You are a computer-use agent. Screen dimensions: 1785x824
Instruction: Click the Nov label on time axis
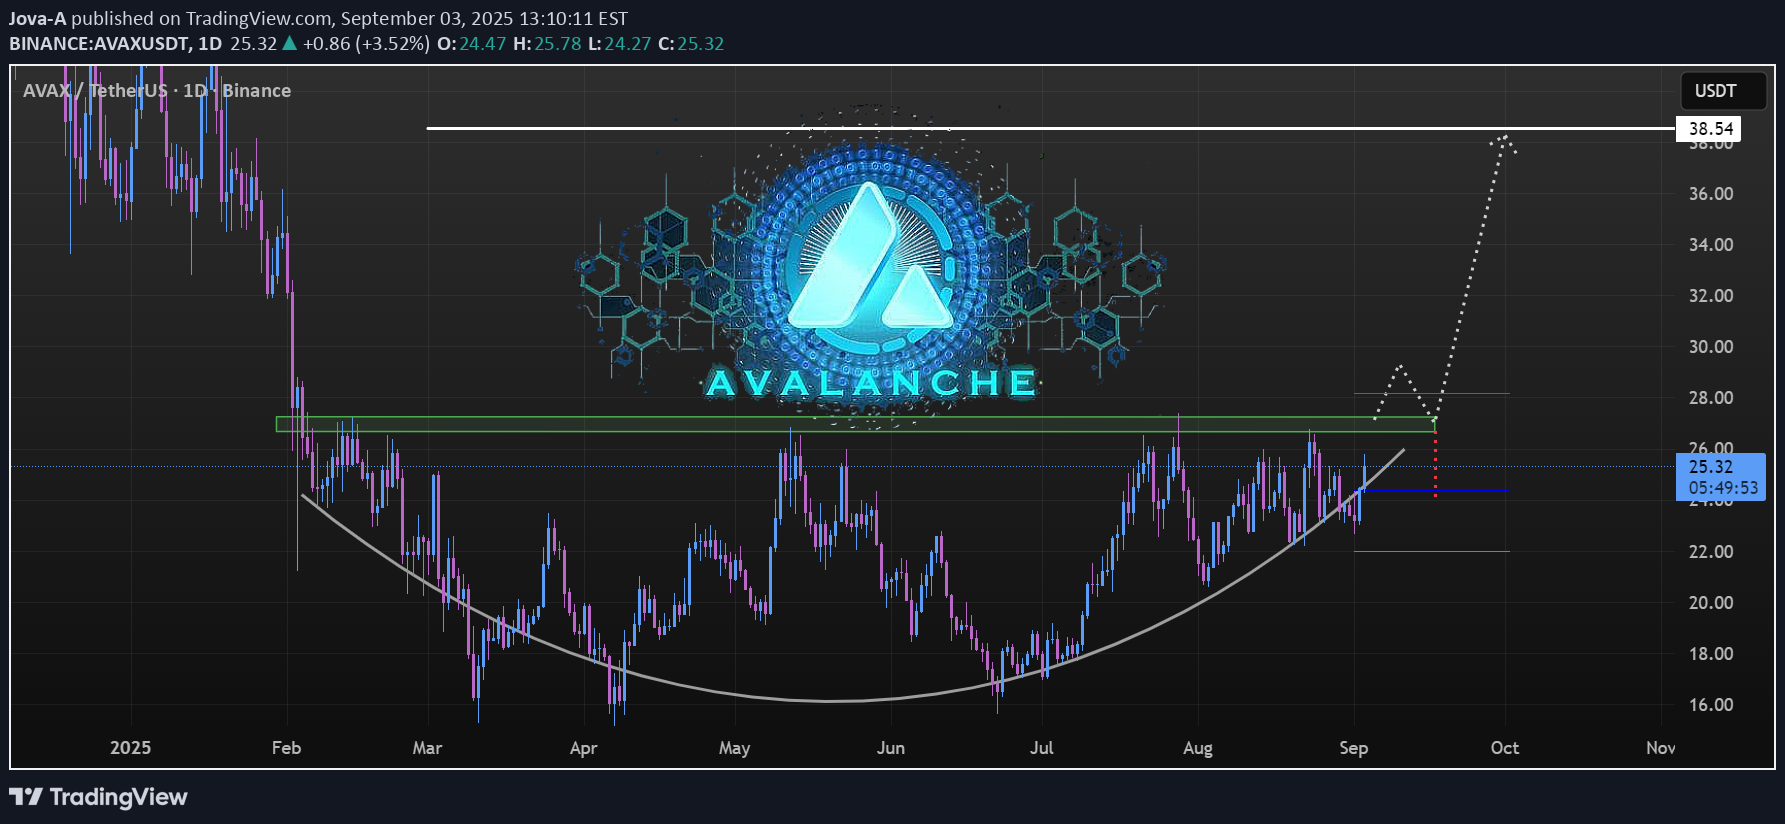1660,748
